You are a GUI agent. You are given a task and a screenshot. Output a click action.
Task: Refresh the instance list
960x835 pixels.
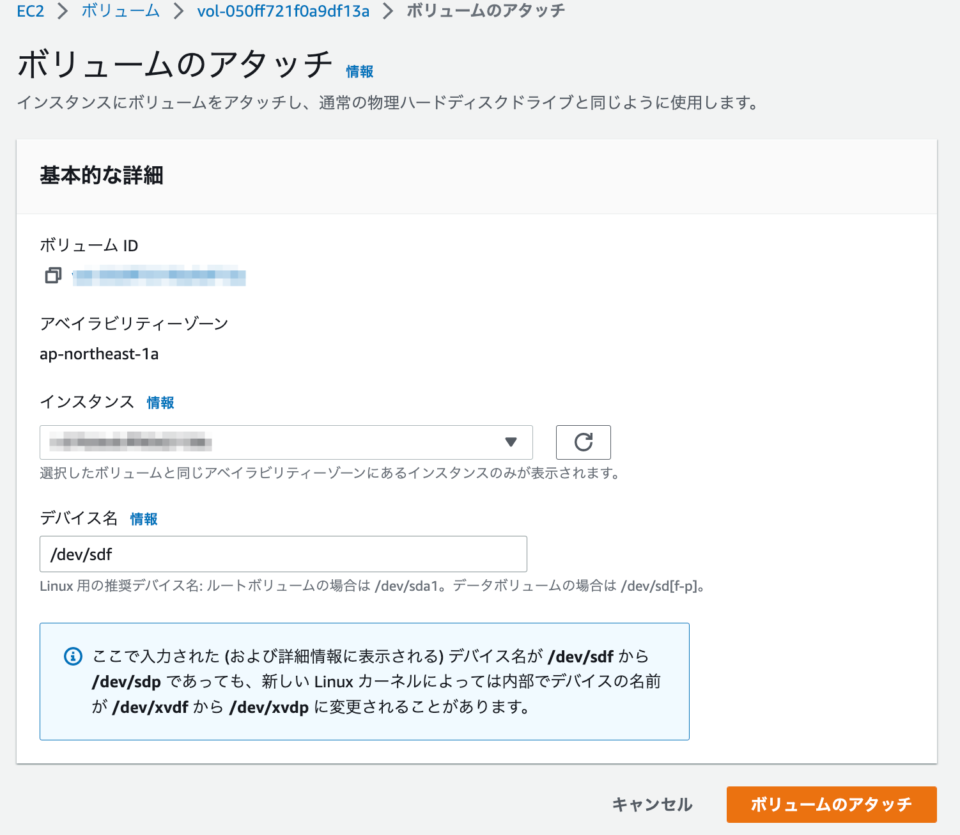[583, 442]
